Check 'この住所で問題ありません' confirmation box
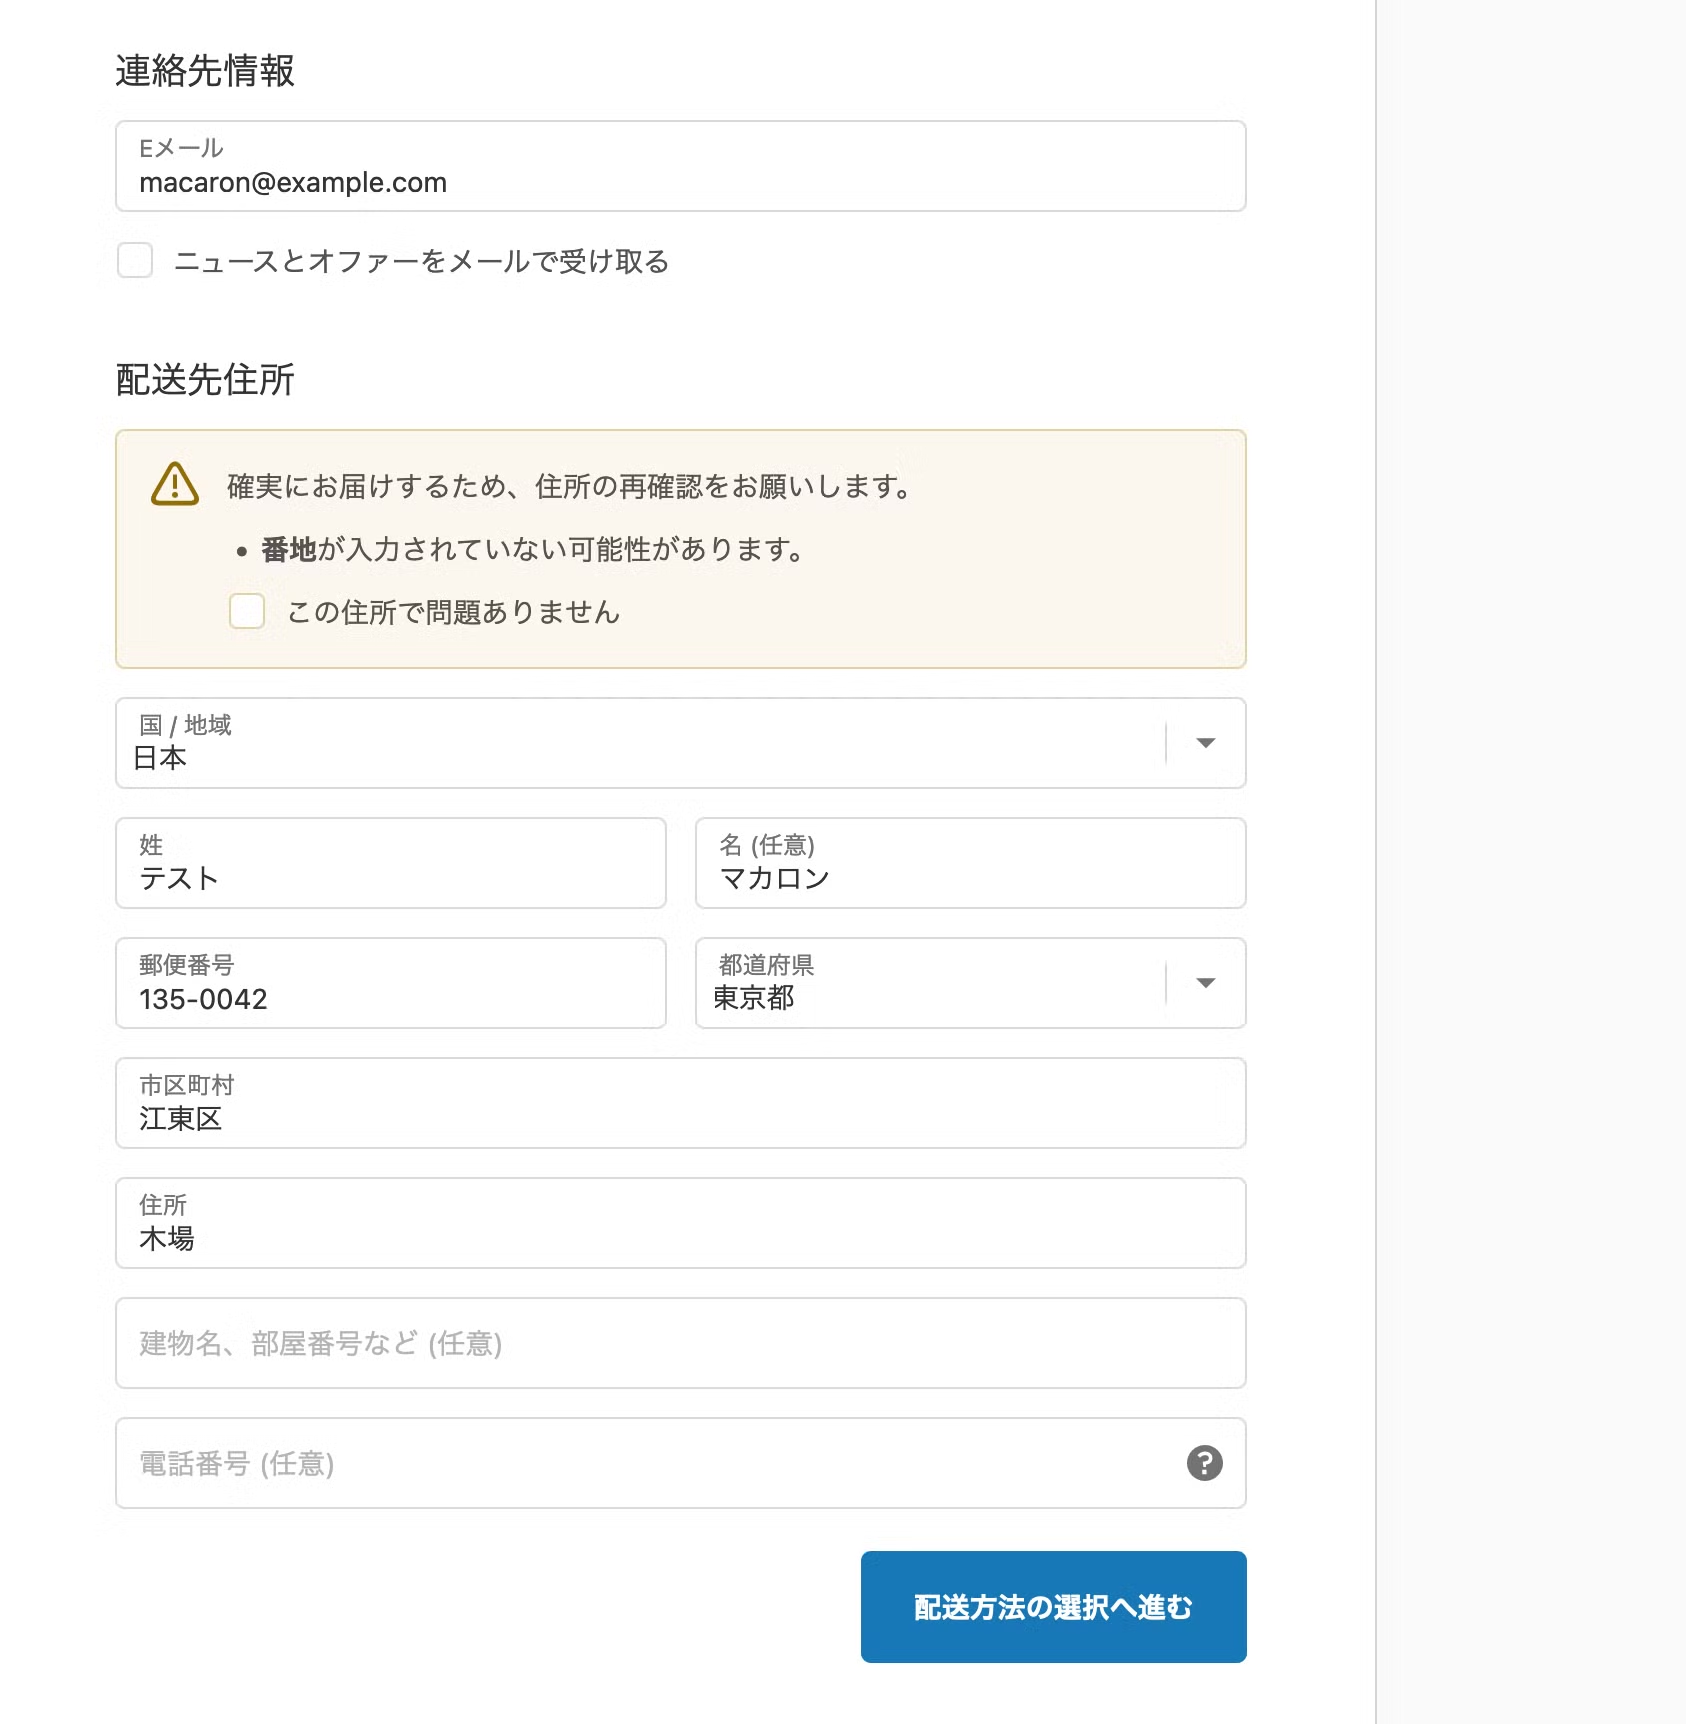This screenshot has width=1686, height=1724. 247,611
